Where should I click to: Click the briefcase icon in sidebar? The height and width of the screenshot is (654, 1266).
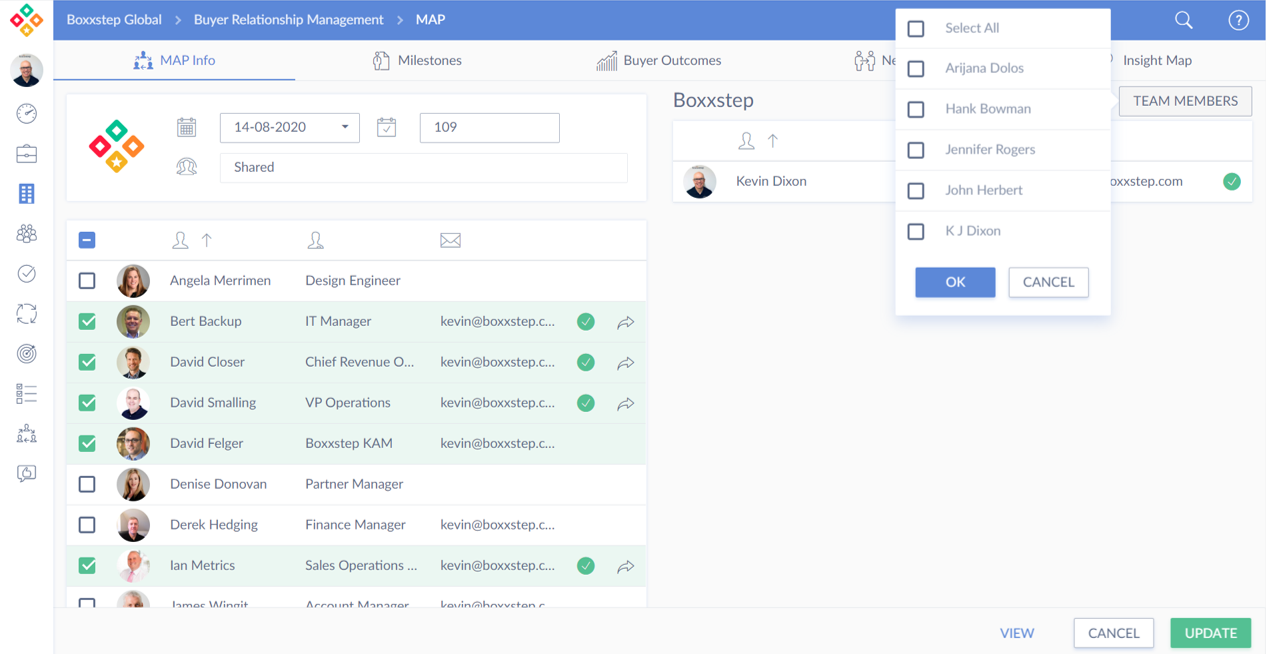27,154
